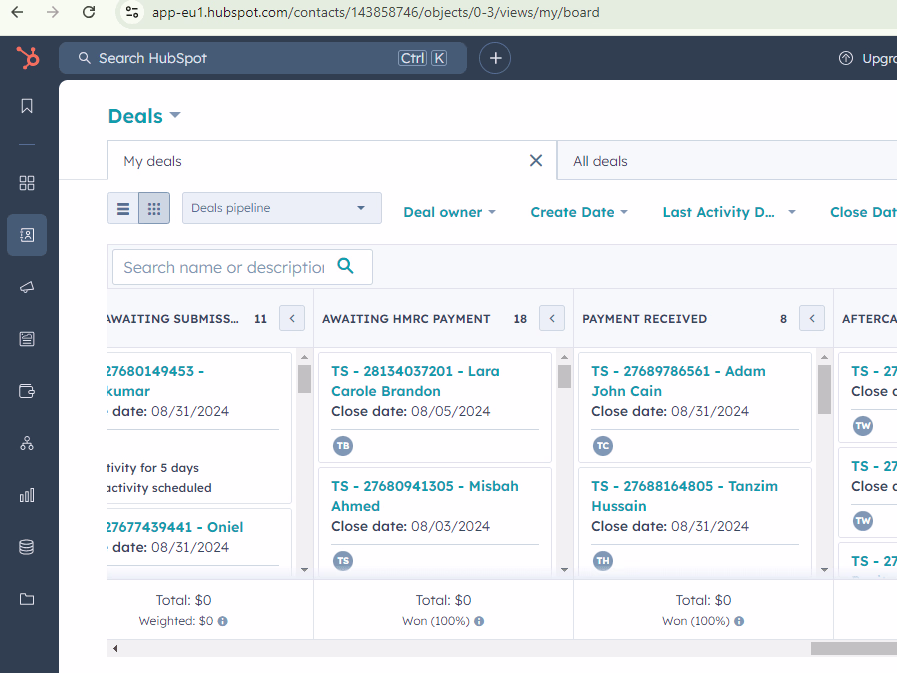Screen dimensions: 897x673
Task: Click the TH owner avatar on Tanzim card
Action: (x=602, y=561)
